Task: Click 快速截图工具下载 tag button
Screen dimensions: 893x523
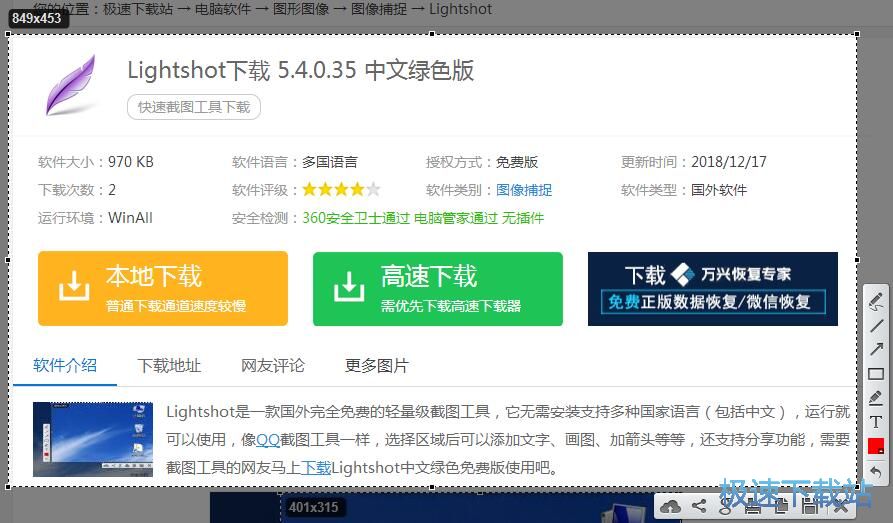Action: pyautogui.click(x=194, y=107)
